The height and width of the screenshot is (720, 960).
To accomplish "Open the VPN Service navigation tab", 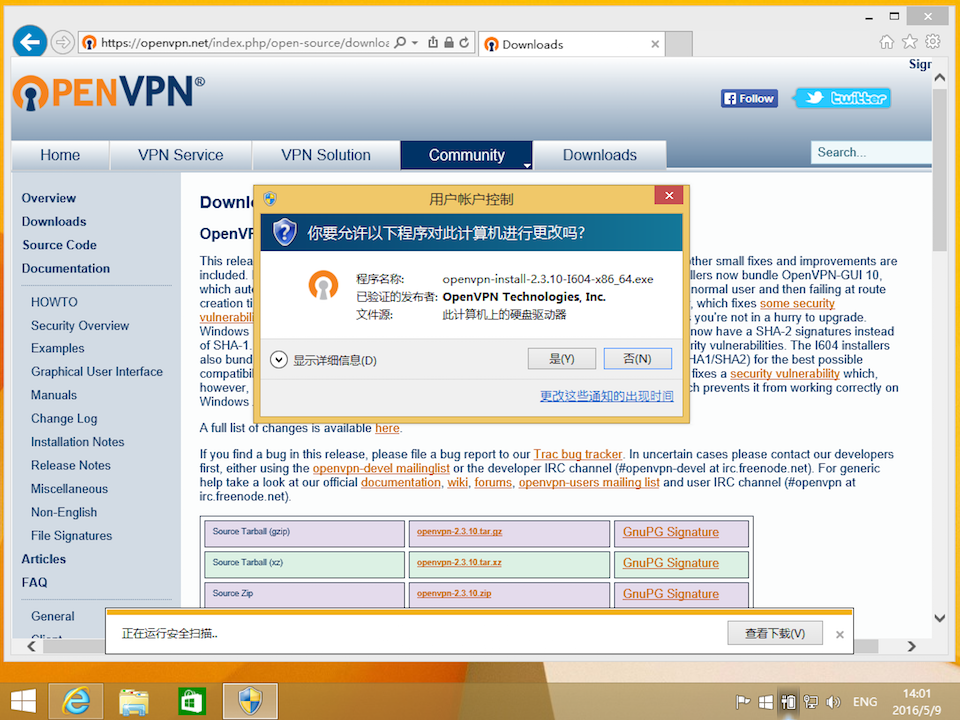I will (x=181, y=155).
